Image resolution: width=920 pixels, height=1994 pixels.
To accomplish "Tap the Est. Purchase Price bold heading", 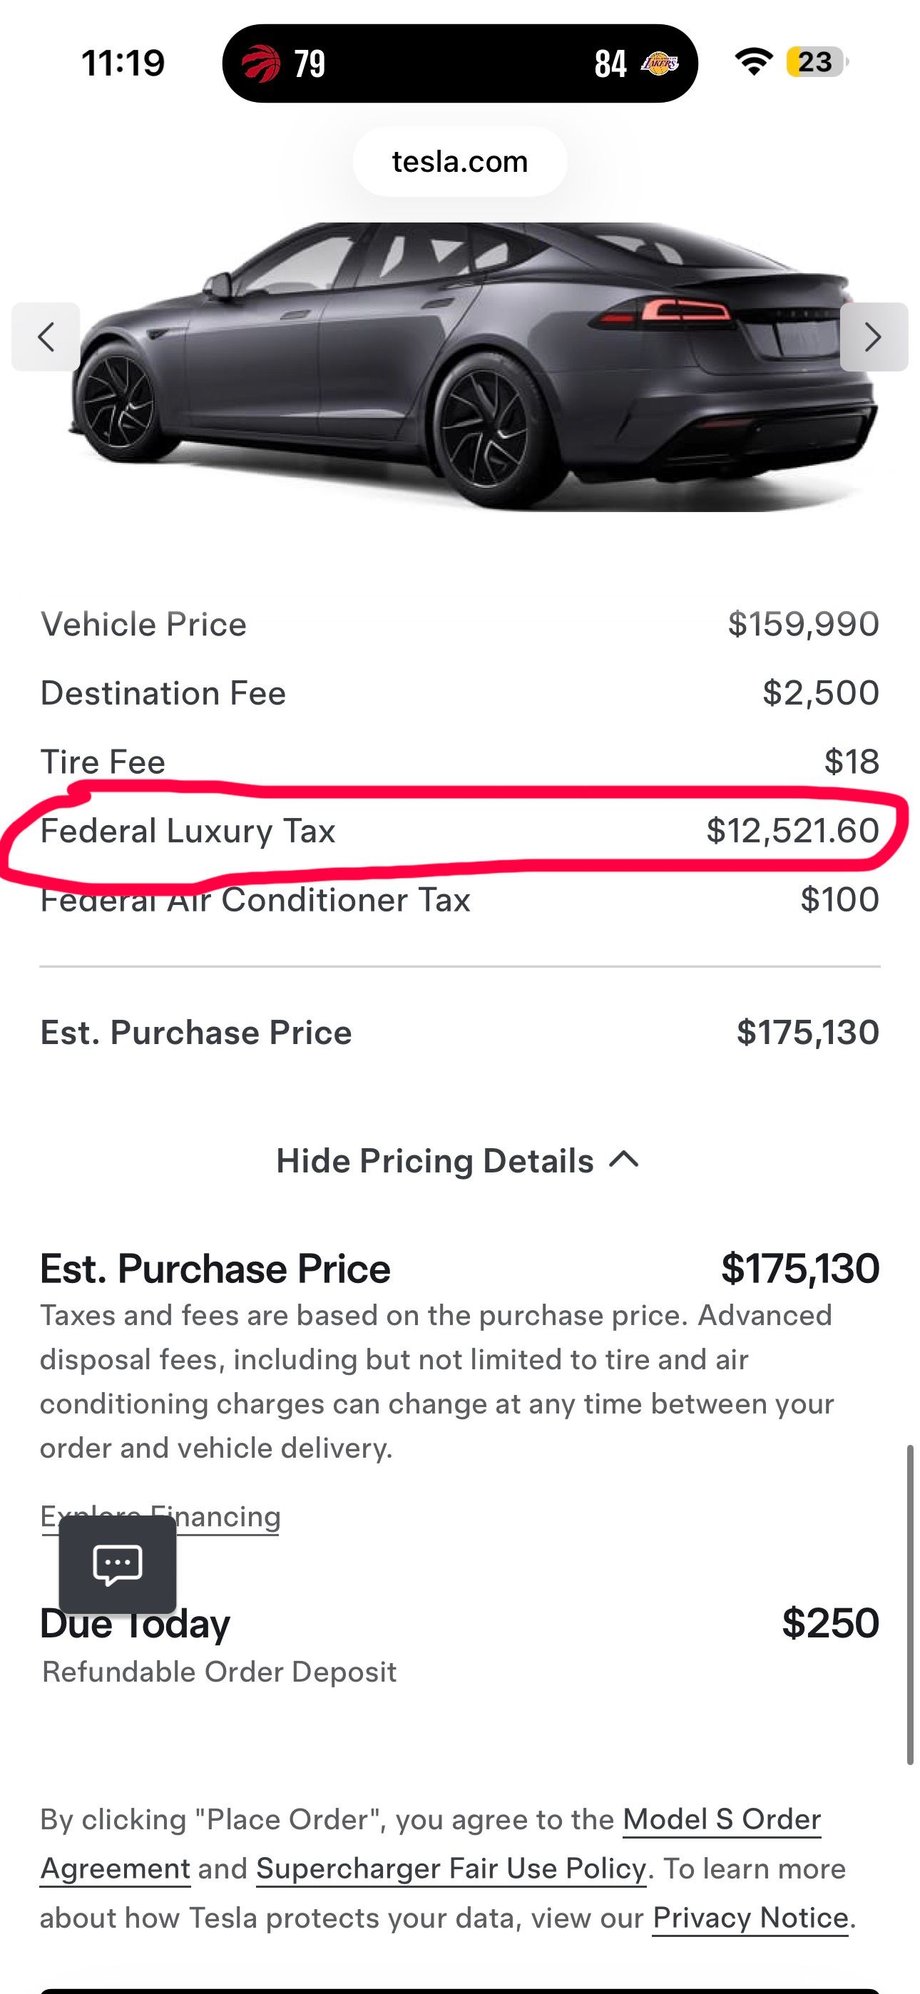I will click(215, 1269).
